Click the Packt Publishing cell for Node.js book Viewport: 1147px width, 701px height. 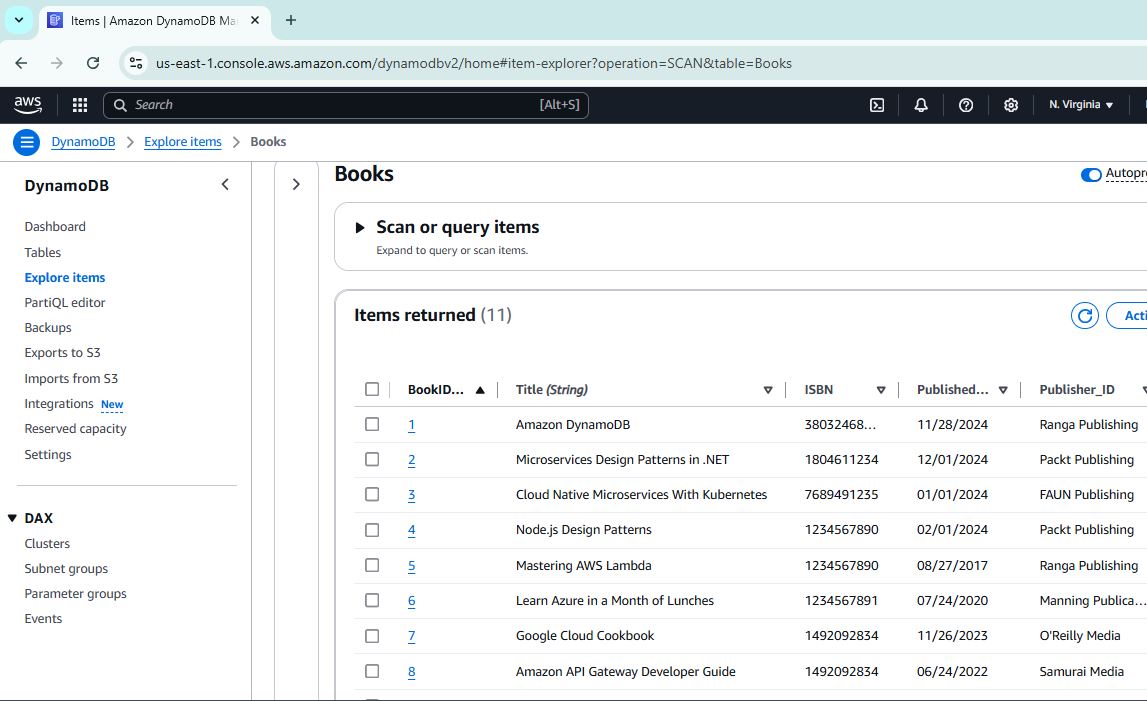pyautogui.click(x=1086, y=530)
